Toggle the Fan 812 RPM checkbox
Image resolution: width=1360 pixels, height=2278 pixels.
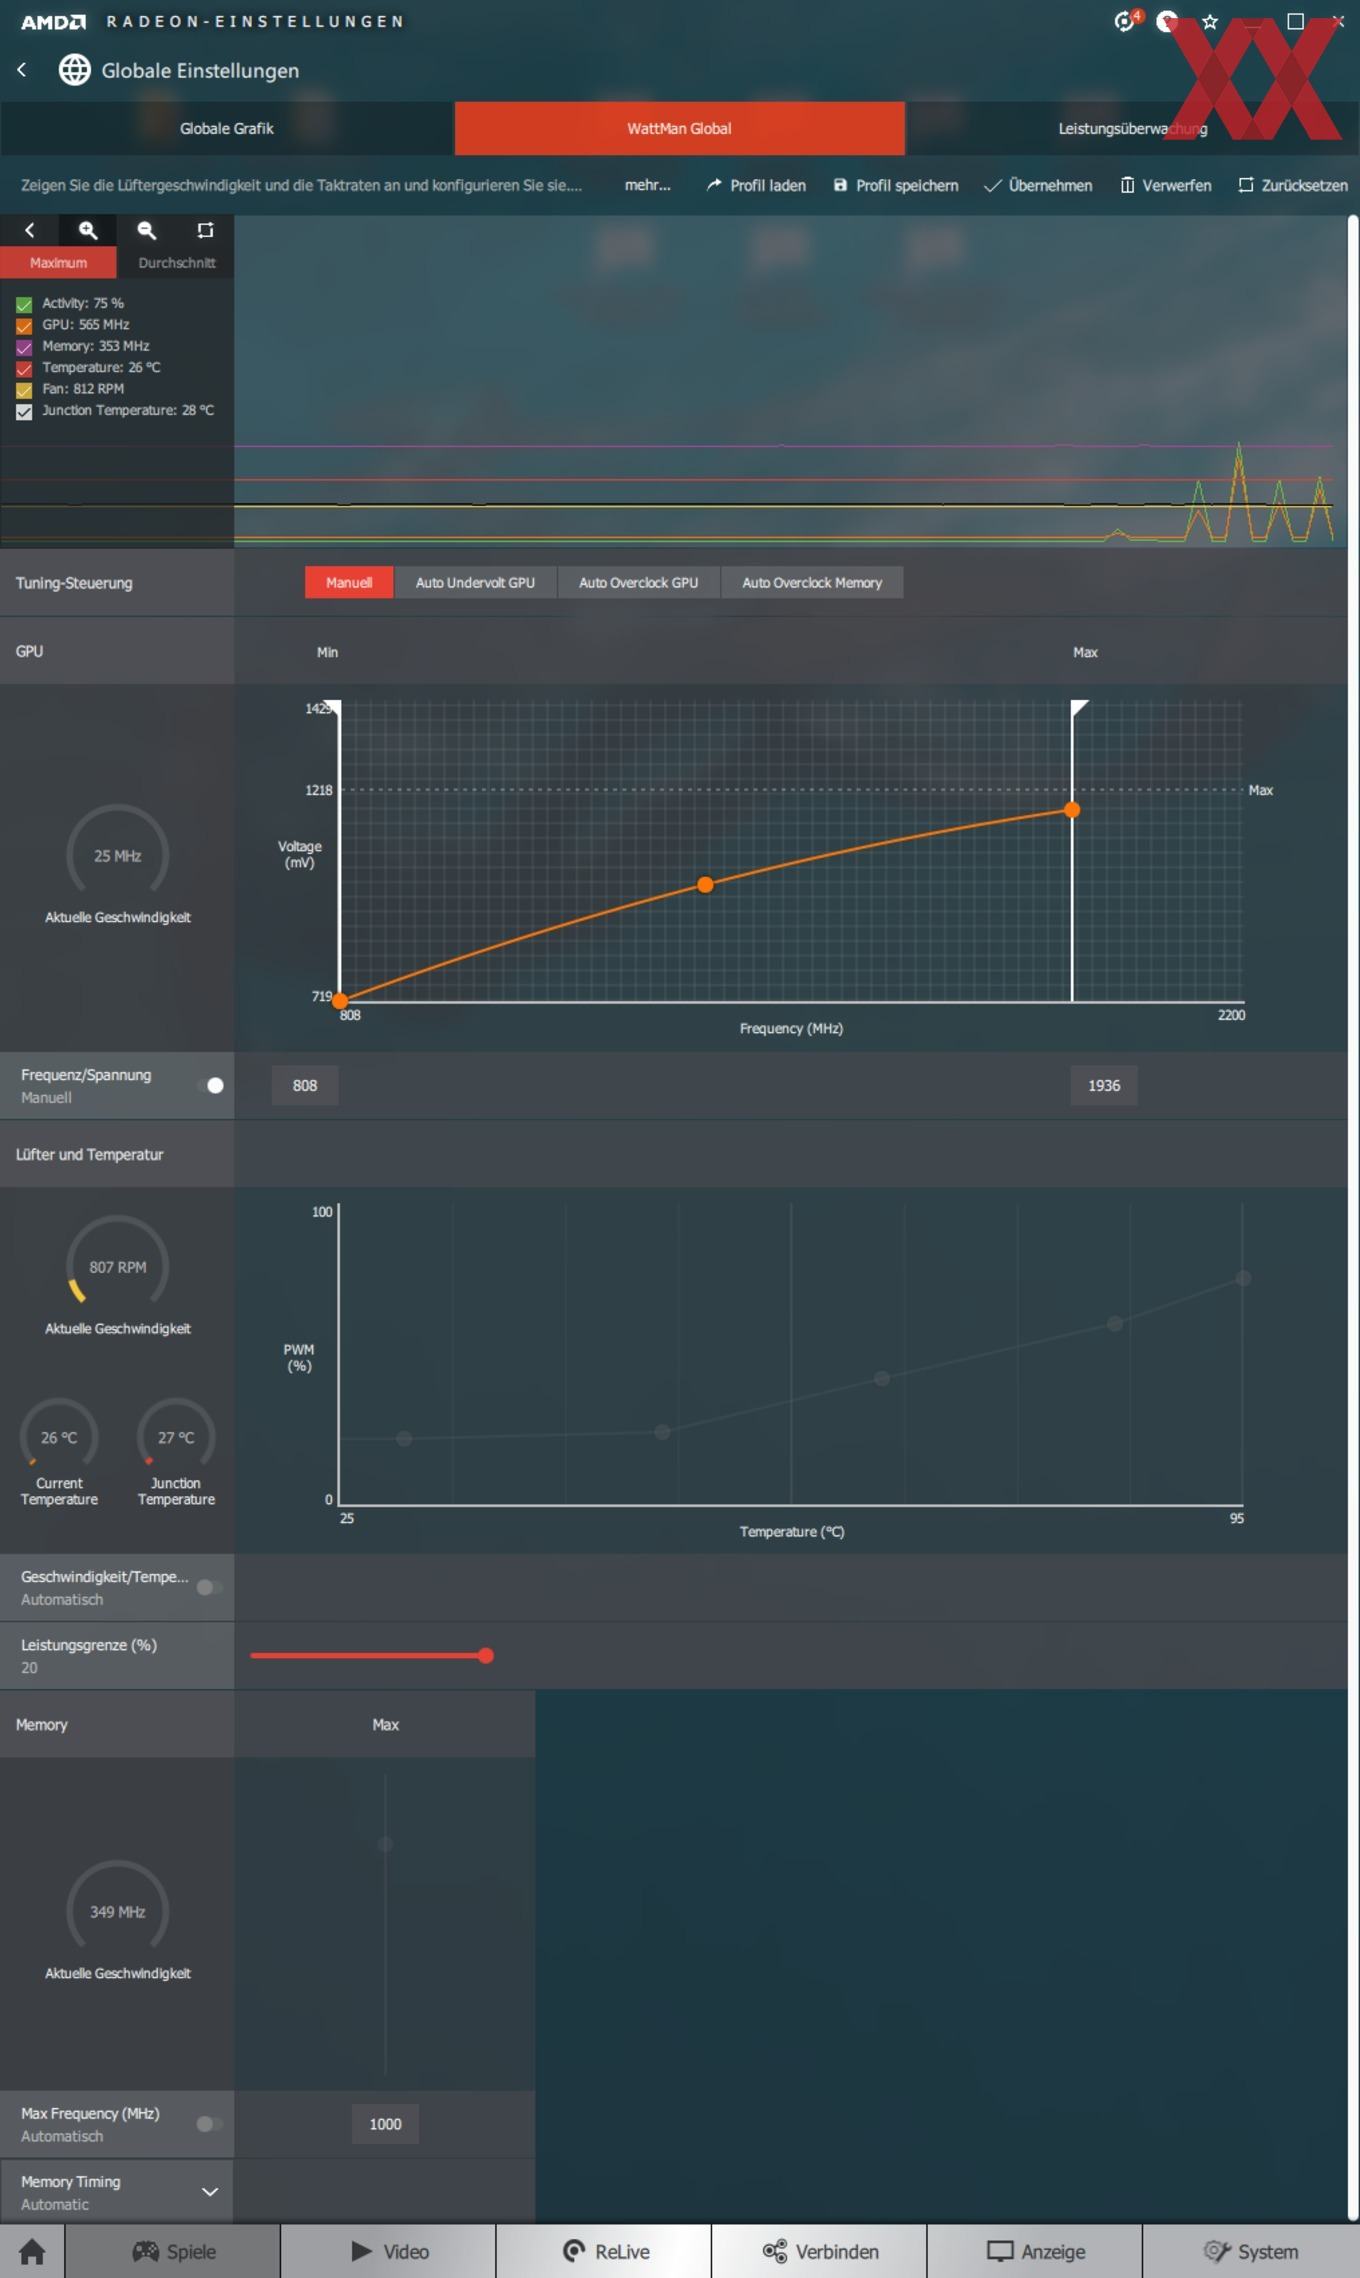(24, 390)
